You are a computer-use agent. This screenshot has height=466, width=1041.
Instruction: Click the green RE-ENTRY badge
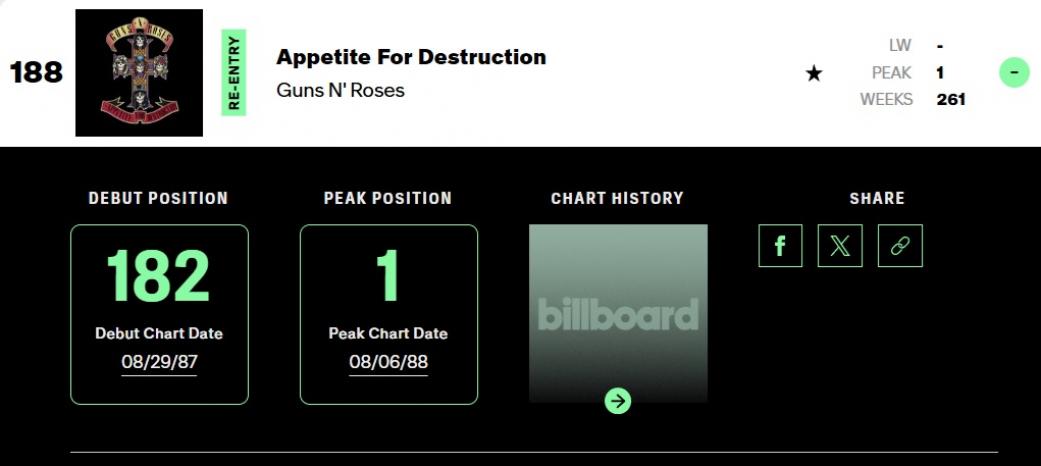click(x=234, y=72)
